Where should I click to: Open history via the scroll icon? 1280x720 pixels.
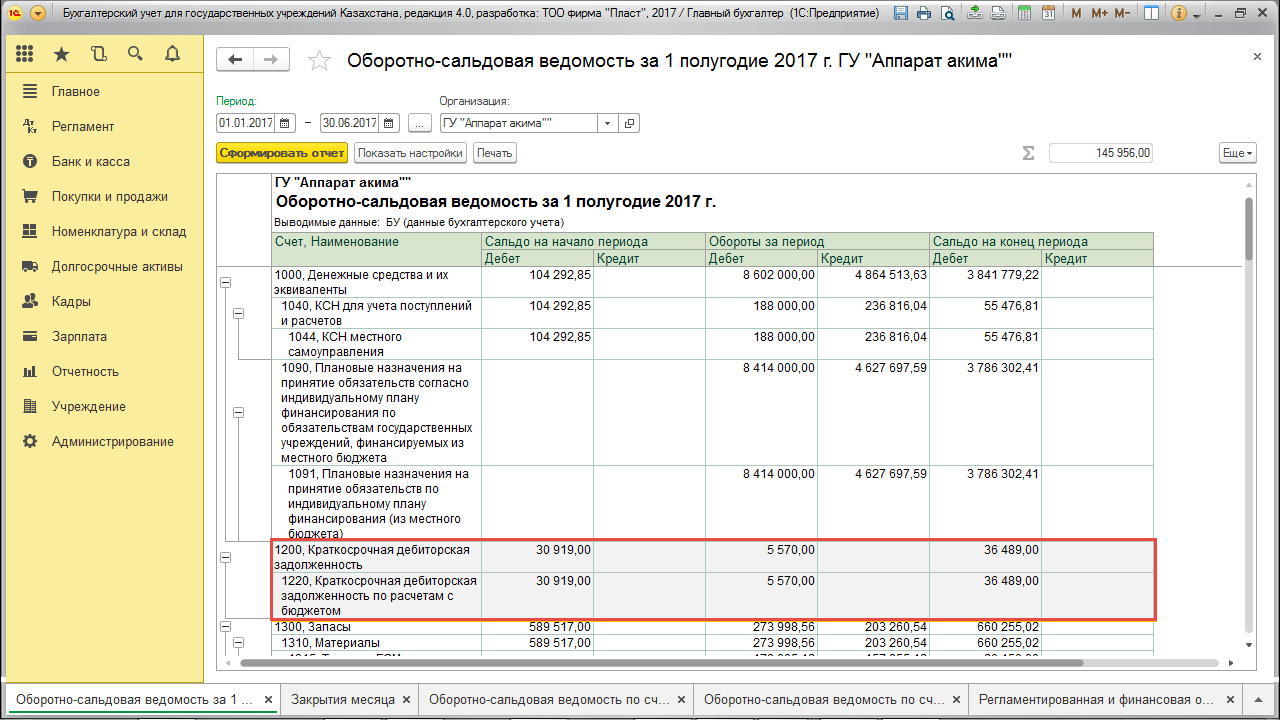(x=98, y=54)
